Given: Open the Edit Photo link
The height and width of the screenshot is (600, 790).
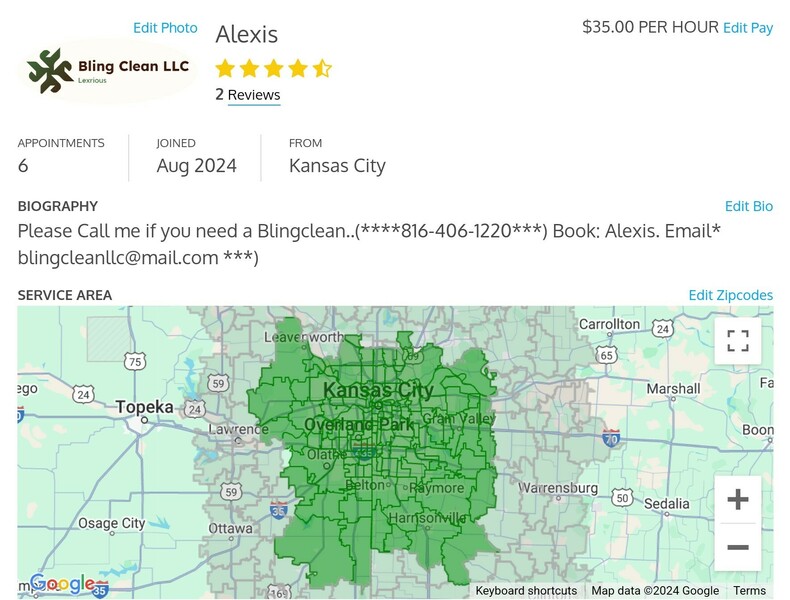Looking at the screenshot, I should [165, 28].
